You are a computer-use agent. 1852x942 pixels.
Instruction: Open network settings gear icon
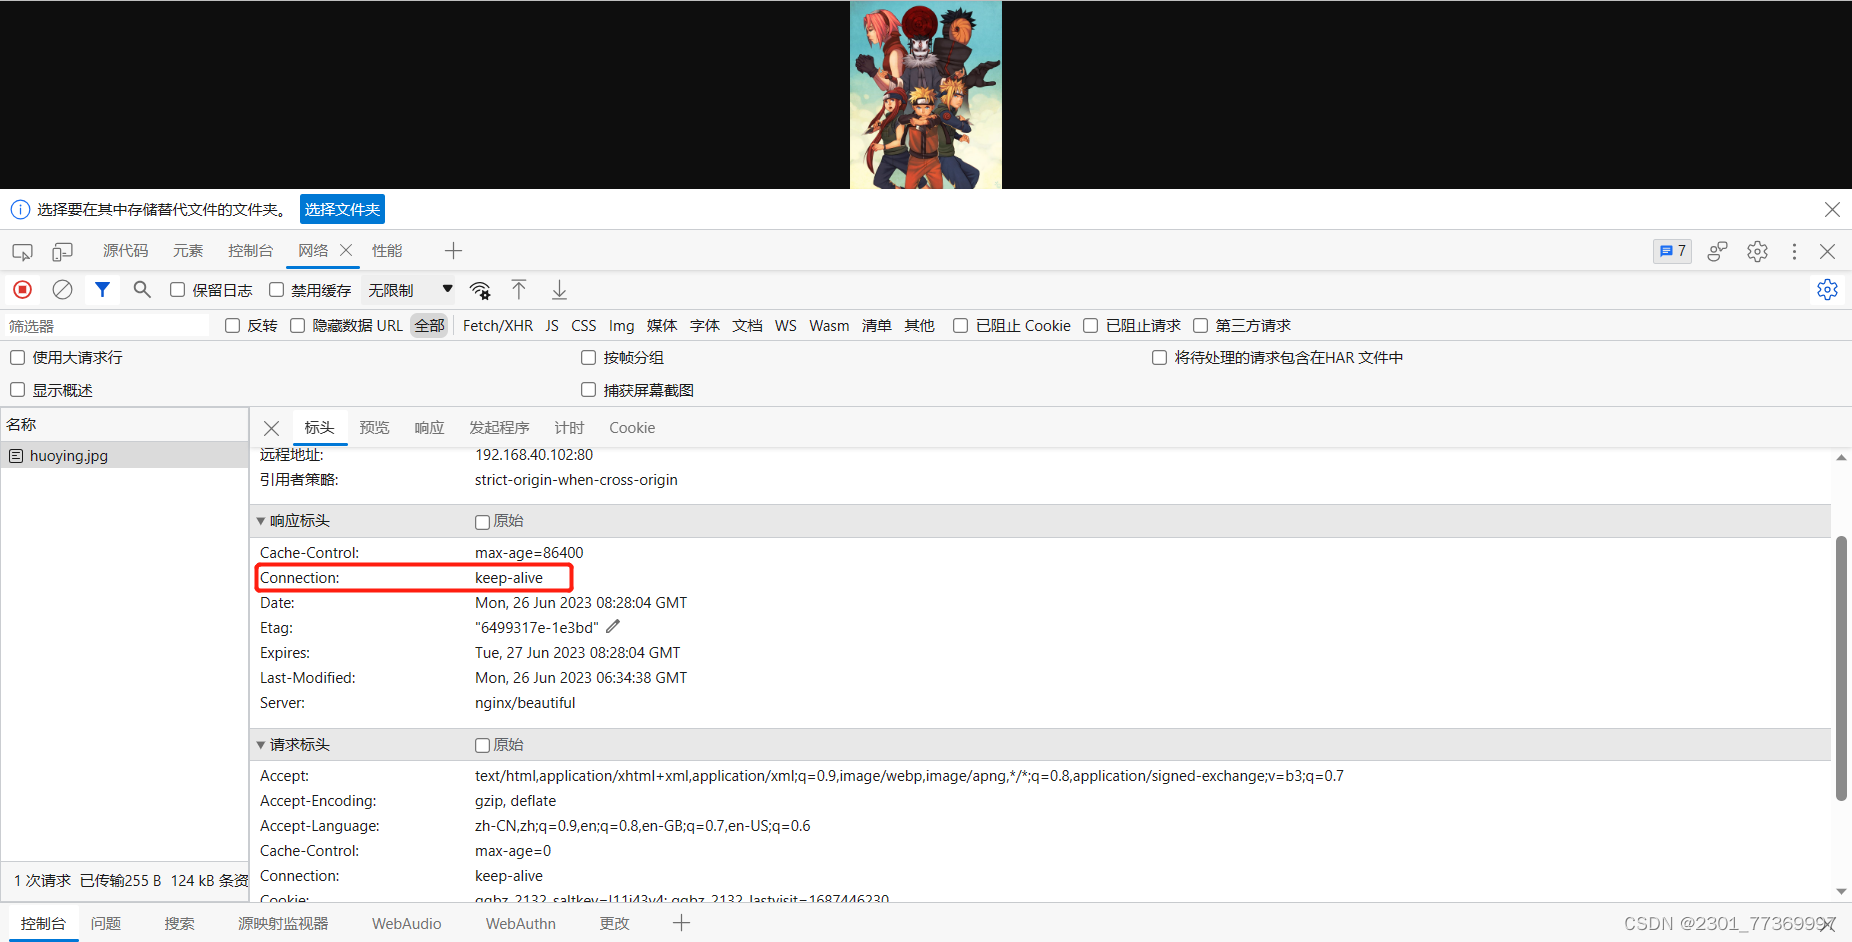(x=1827, y=290)
